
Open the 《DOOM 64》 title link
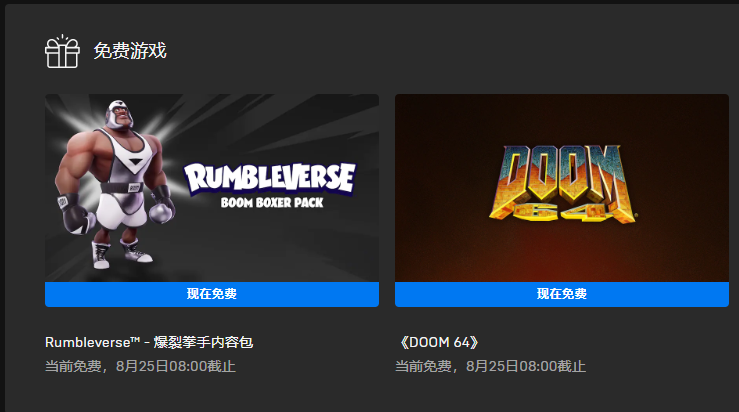439,342
